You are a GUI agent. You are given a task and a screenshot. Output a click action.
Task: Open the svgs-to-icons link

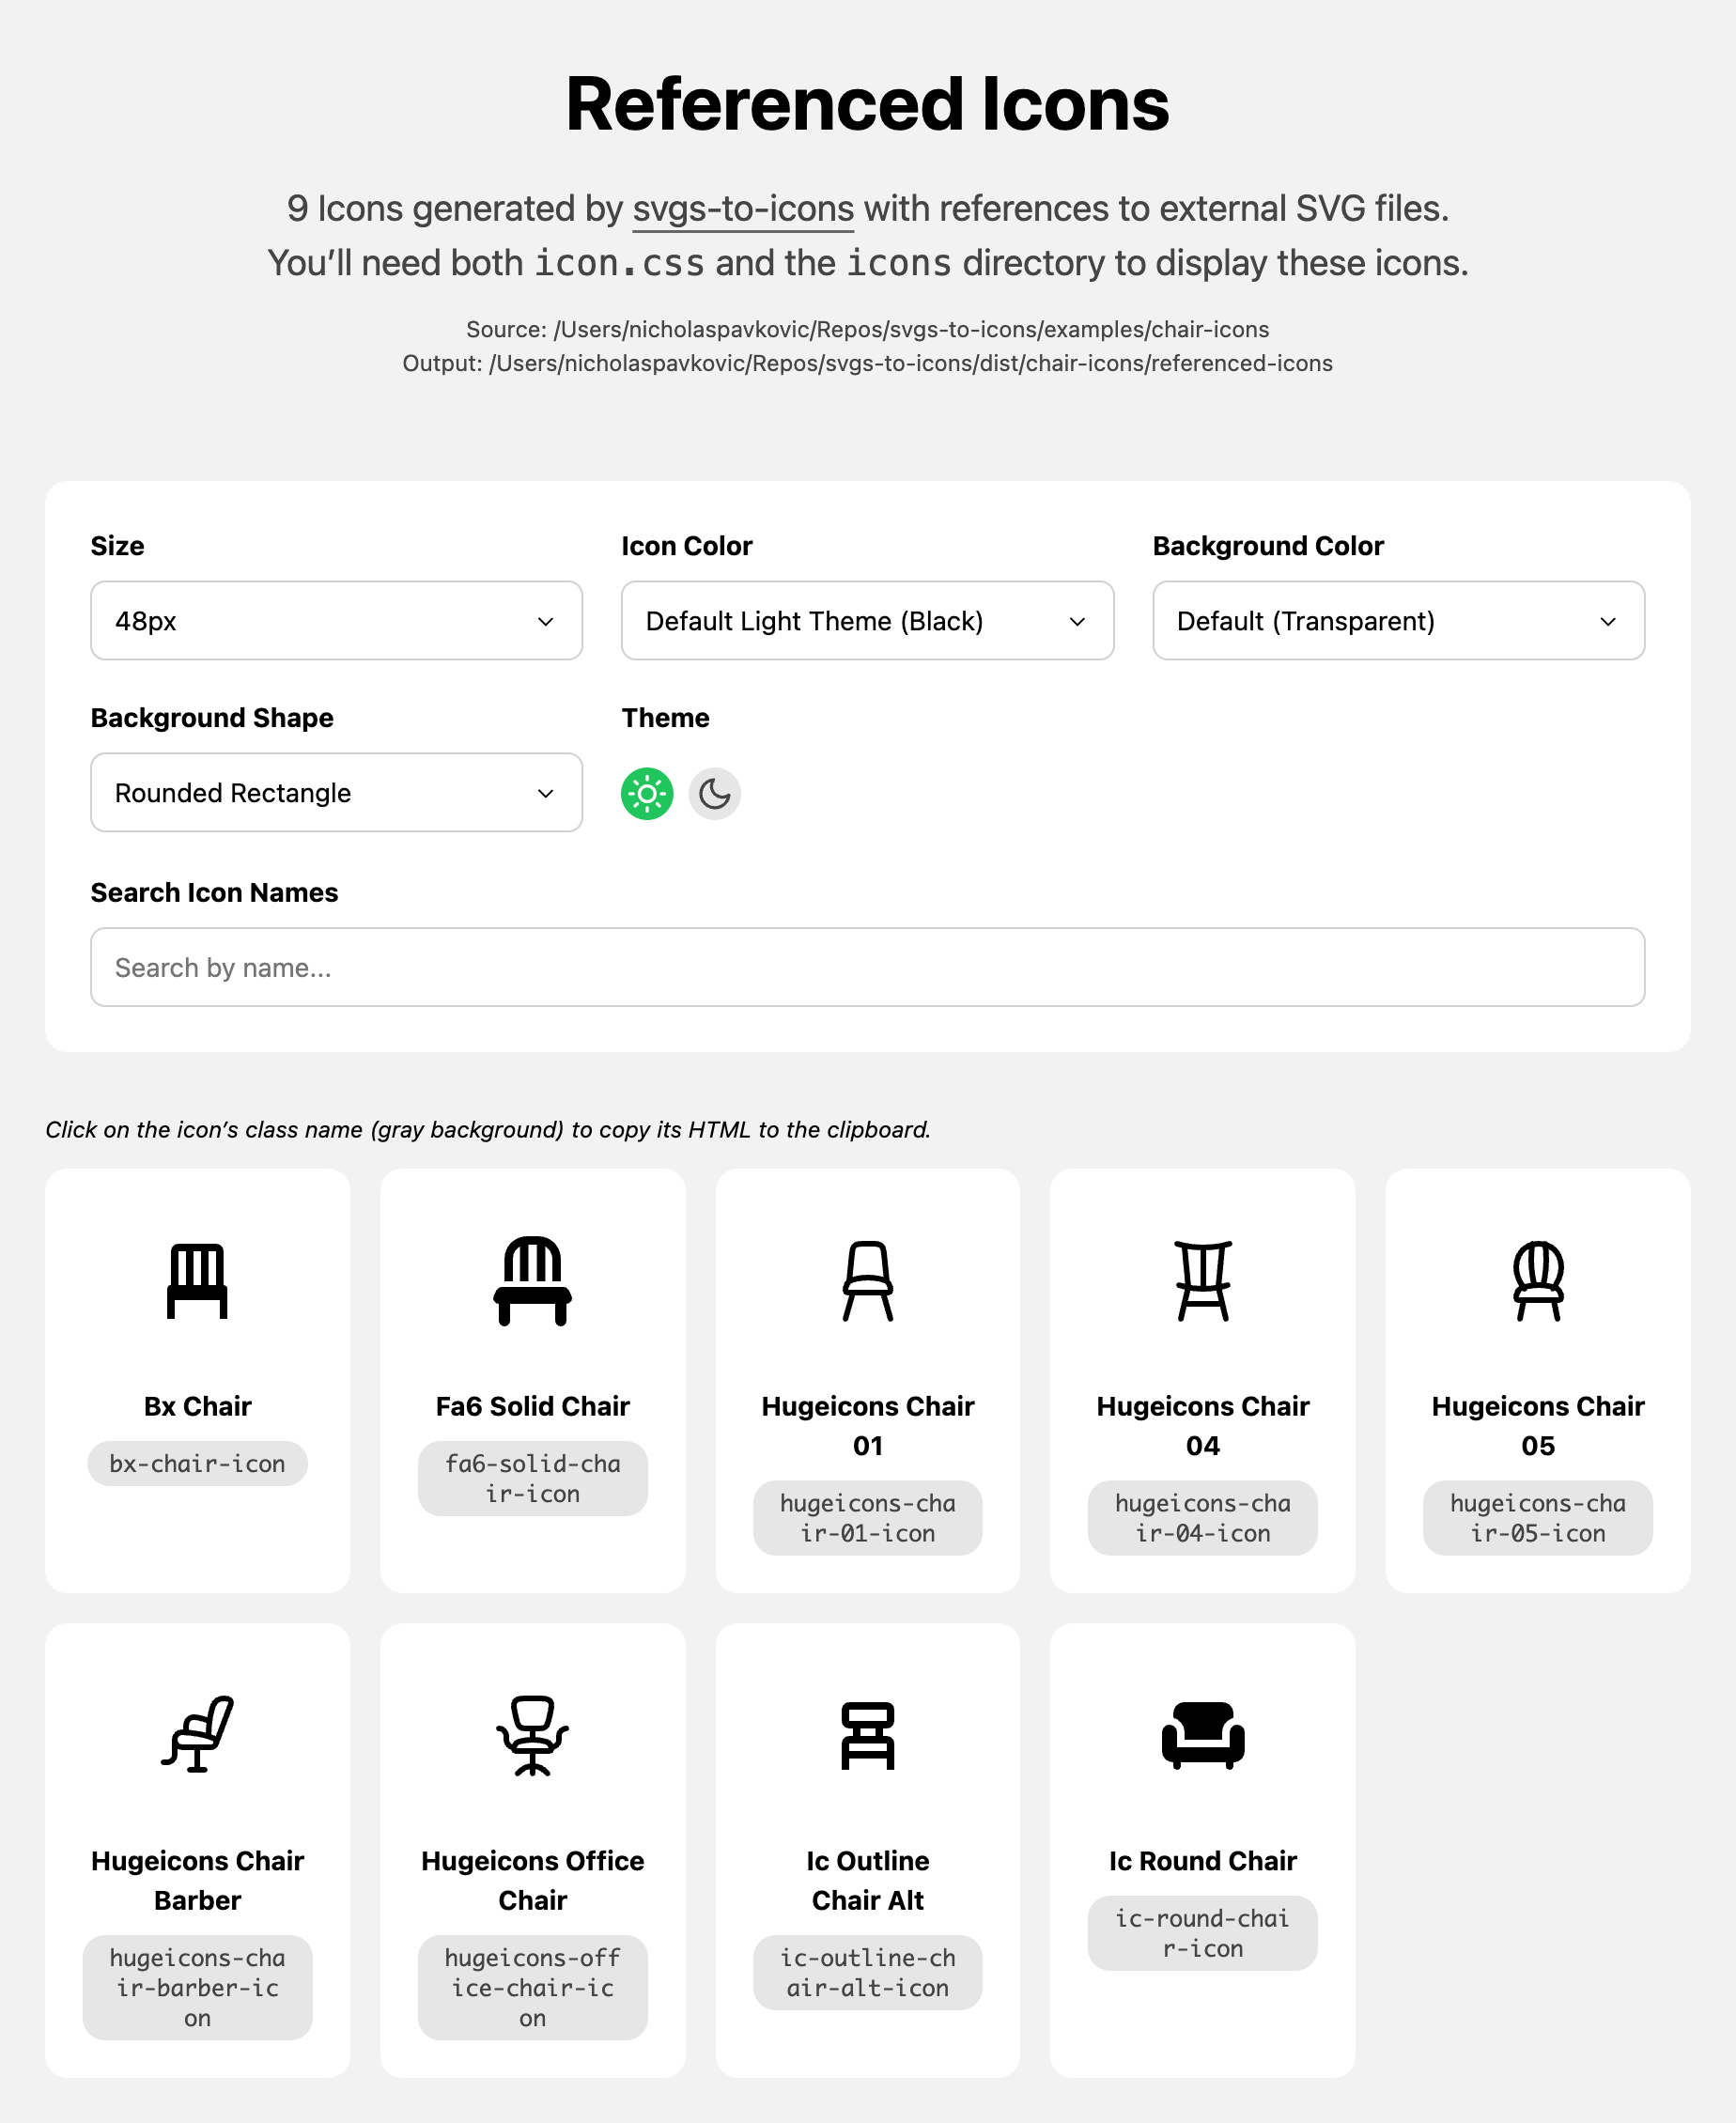pos(743,209)
